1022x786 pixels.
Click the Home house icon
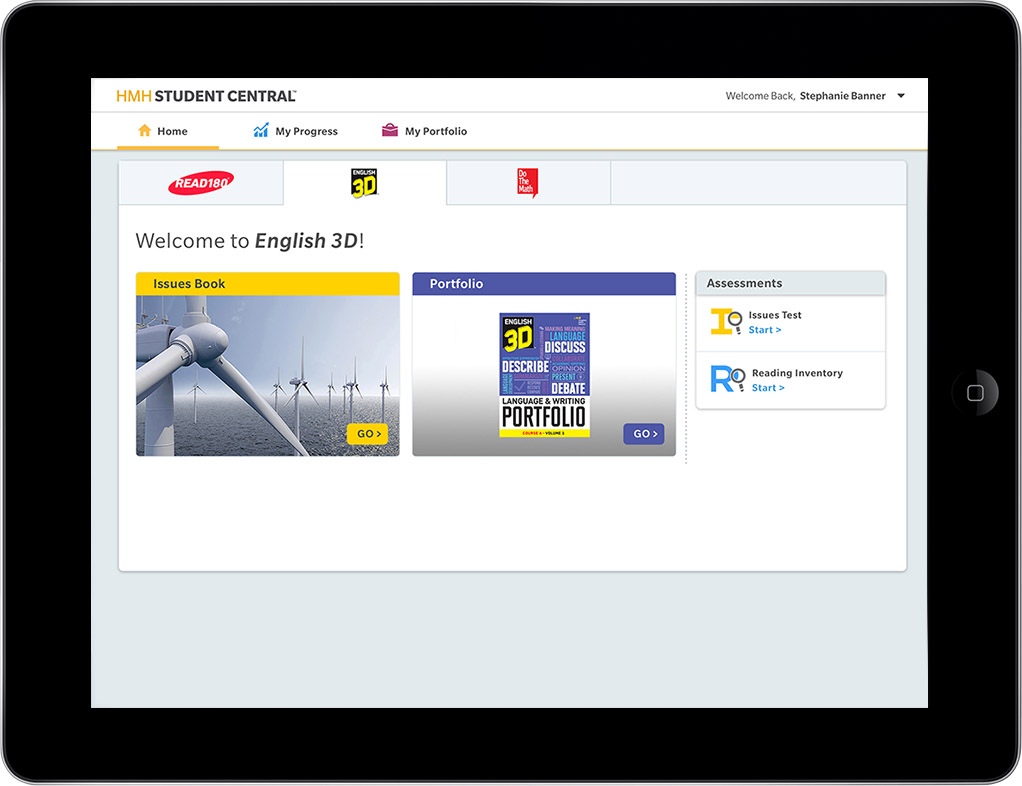pyautogui.click(x=145, y=130)
